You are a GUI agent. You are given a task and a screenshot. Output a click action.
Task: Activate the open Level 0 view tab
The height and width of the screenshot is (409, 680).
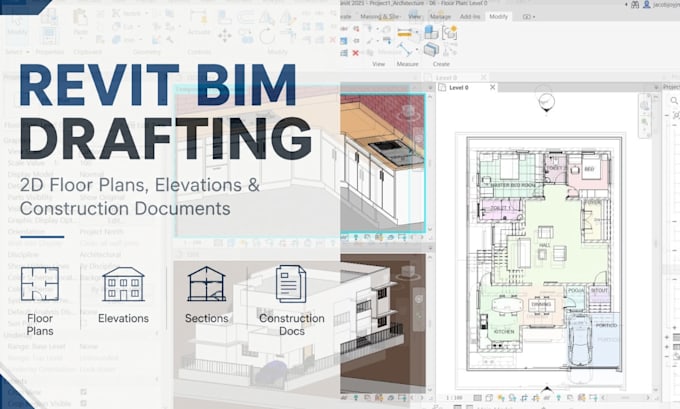pyautogui.click(x=459, y=88)
